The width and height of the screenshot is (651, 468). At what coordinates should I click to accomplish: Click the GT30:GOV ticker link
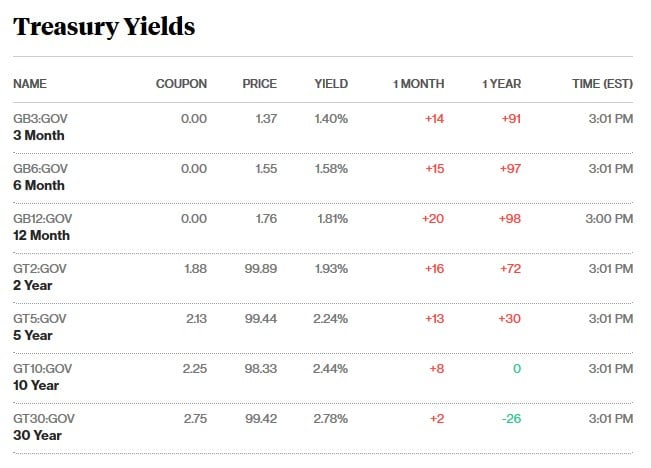(43, 419)
